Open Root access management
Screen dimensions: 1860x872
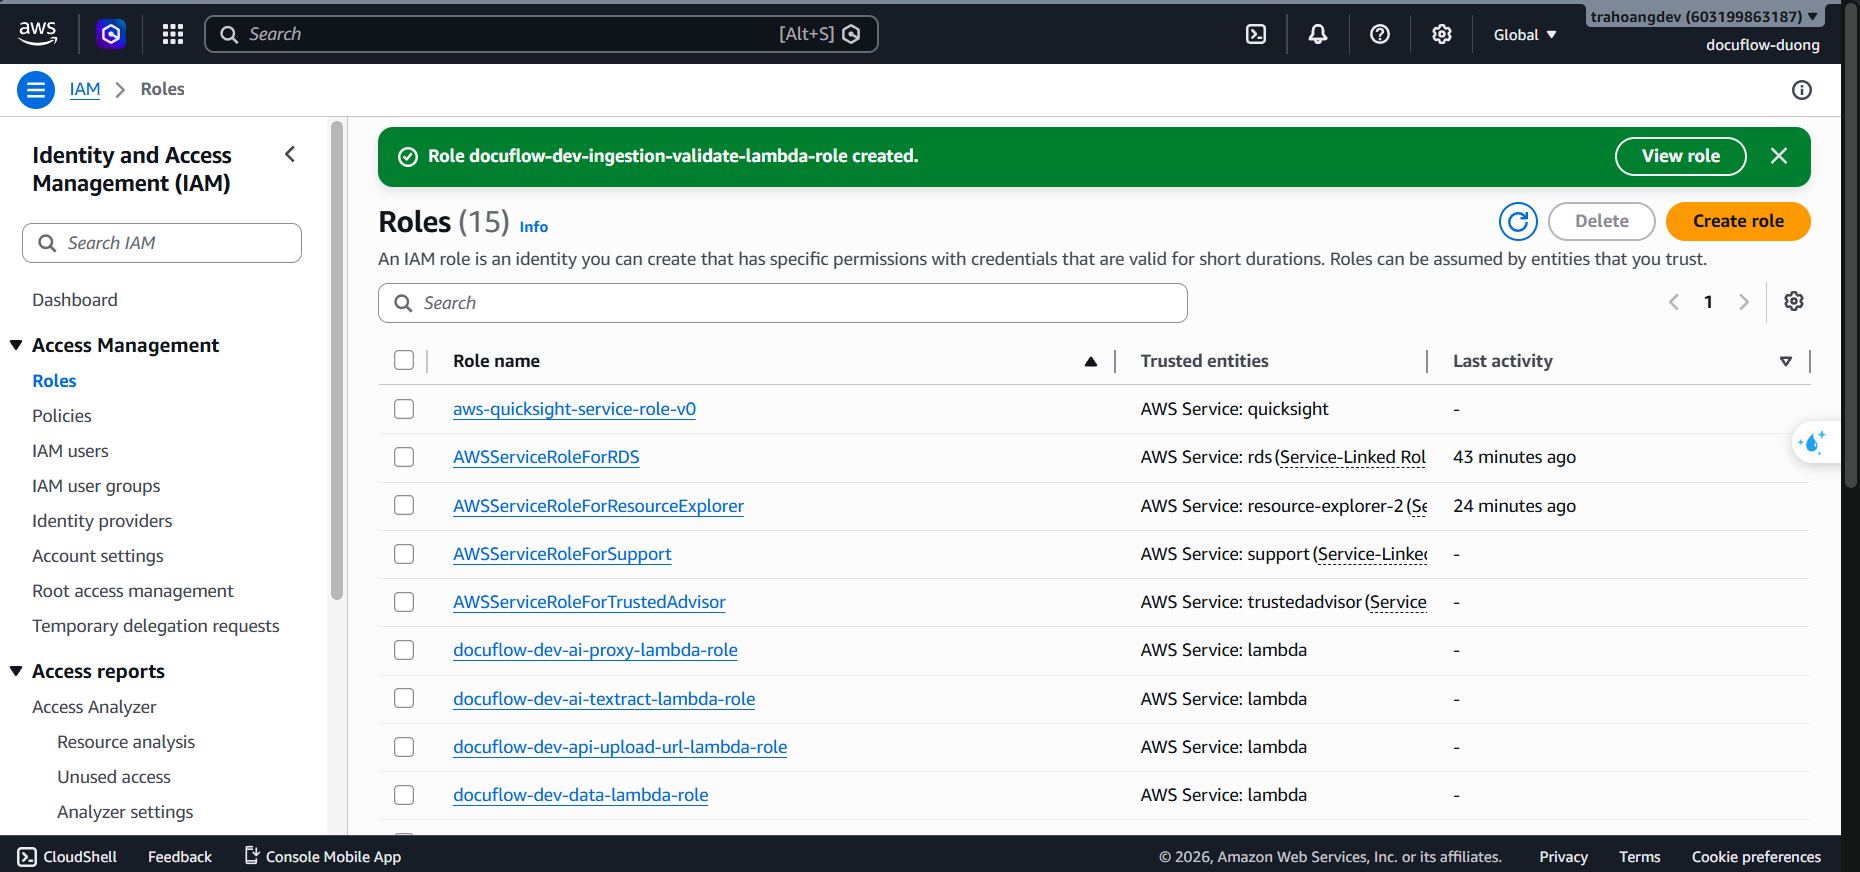point(133,591)
